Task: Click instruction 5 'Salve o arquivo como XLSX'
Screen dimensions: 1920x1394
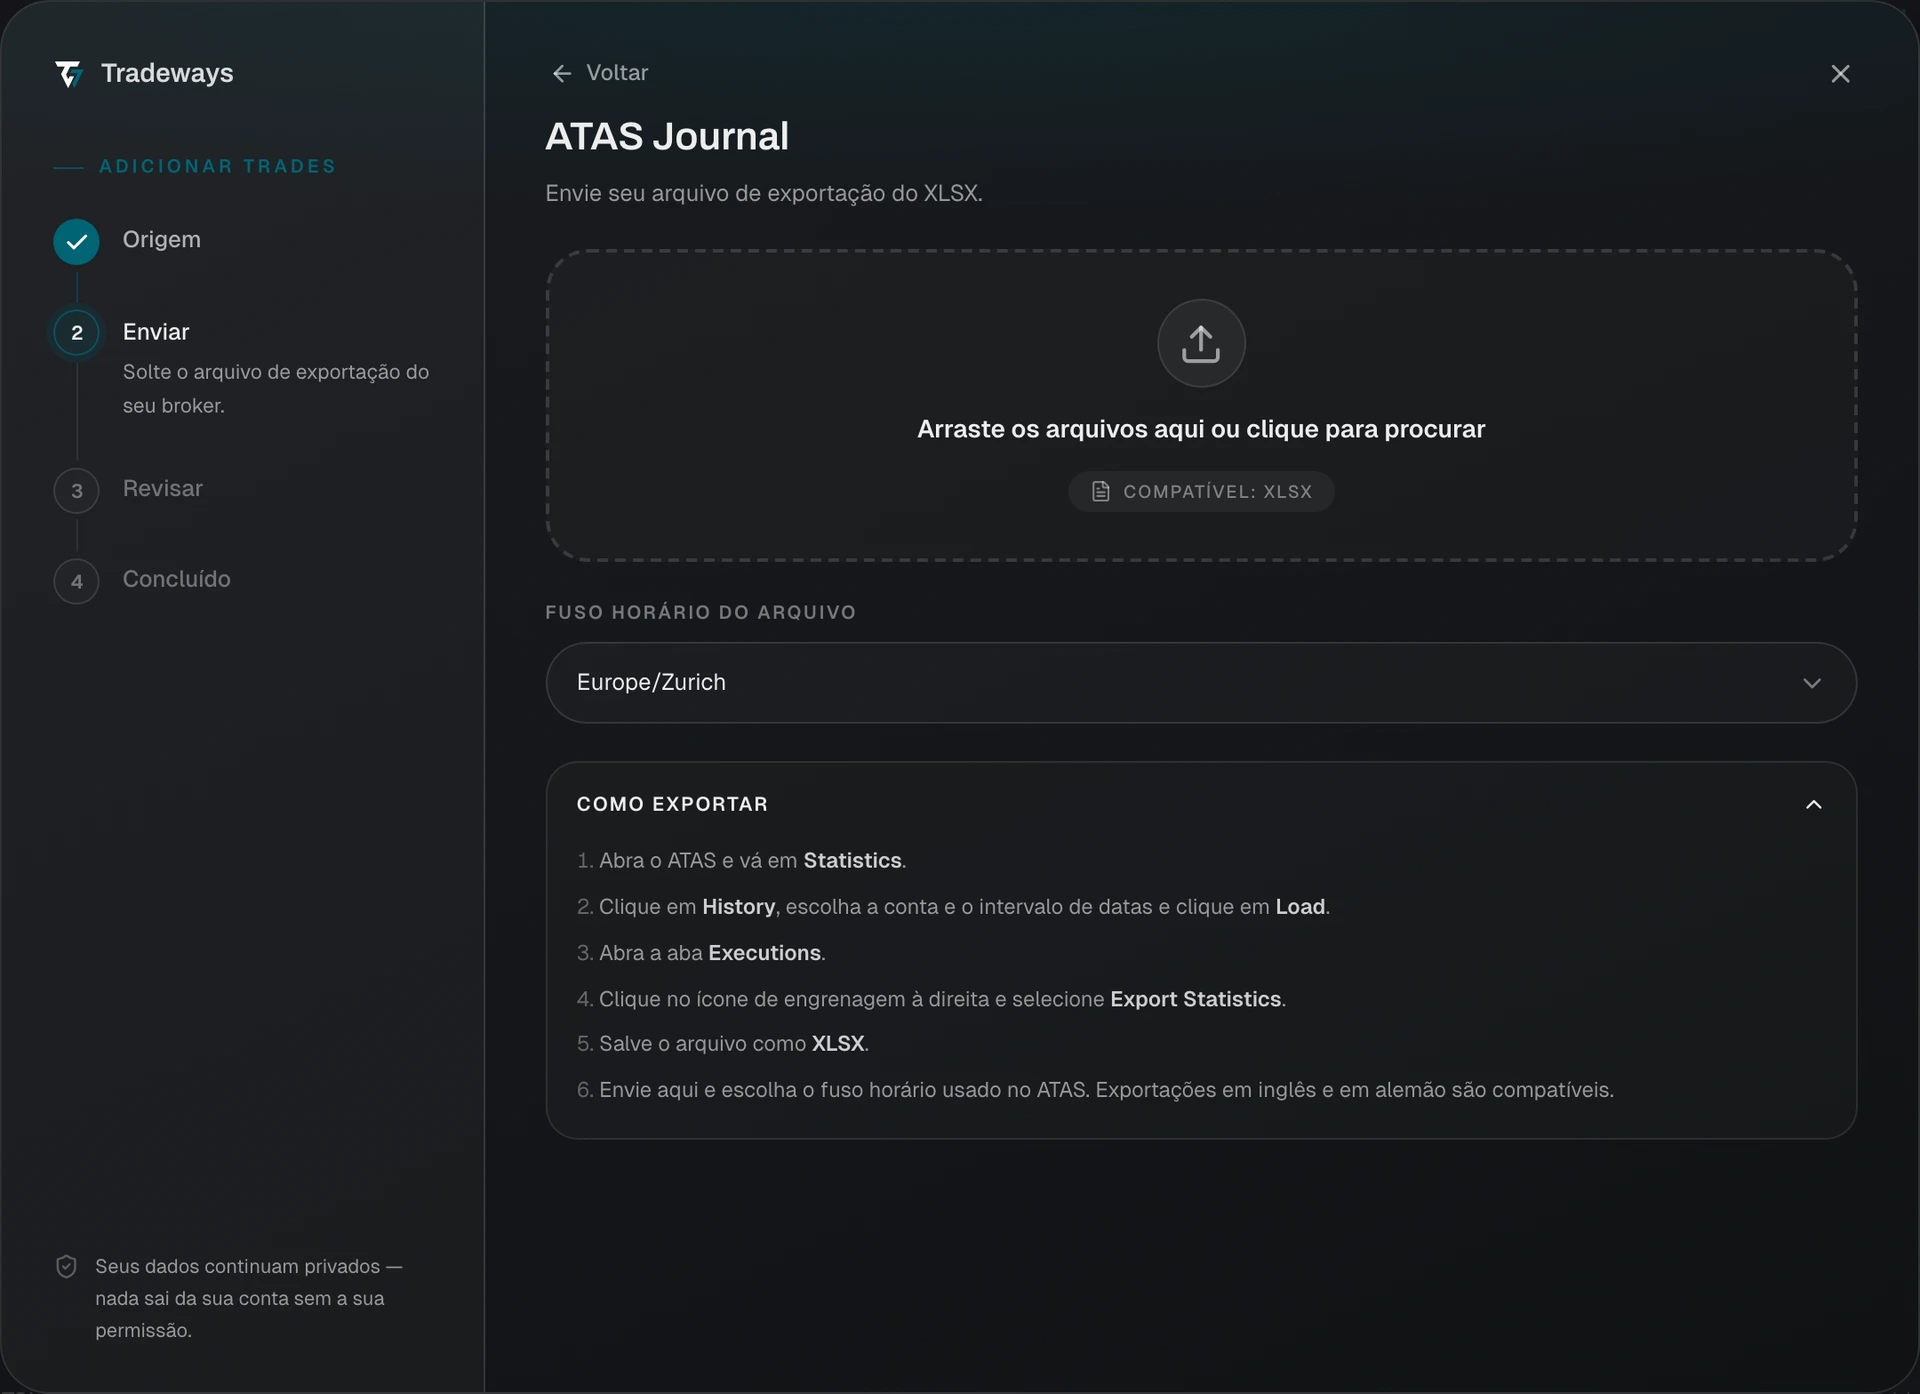Action: 723,1043
